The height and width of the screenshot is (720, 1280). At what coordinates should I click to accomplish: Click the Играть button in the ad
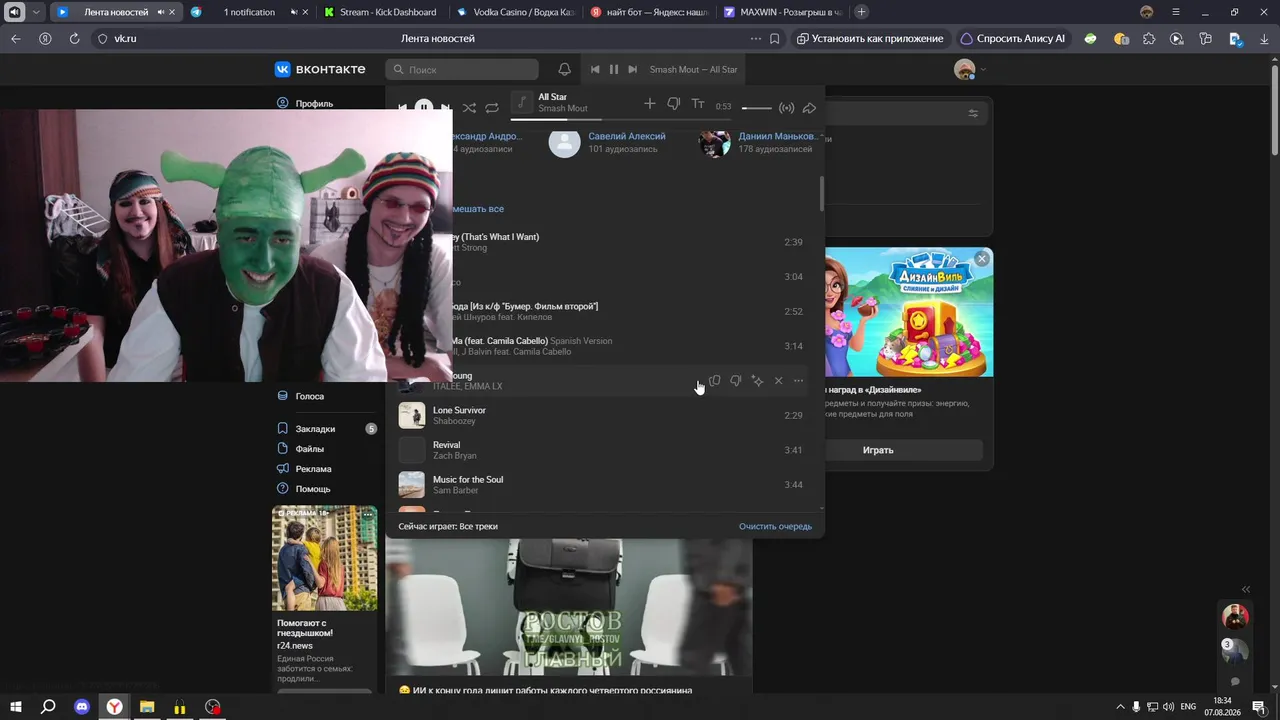pyautogui.click(x=878, y=450)
